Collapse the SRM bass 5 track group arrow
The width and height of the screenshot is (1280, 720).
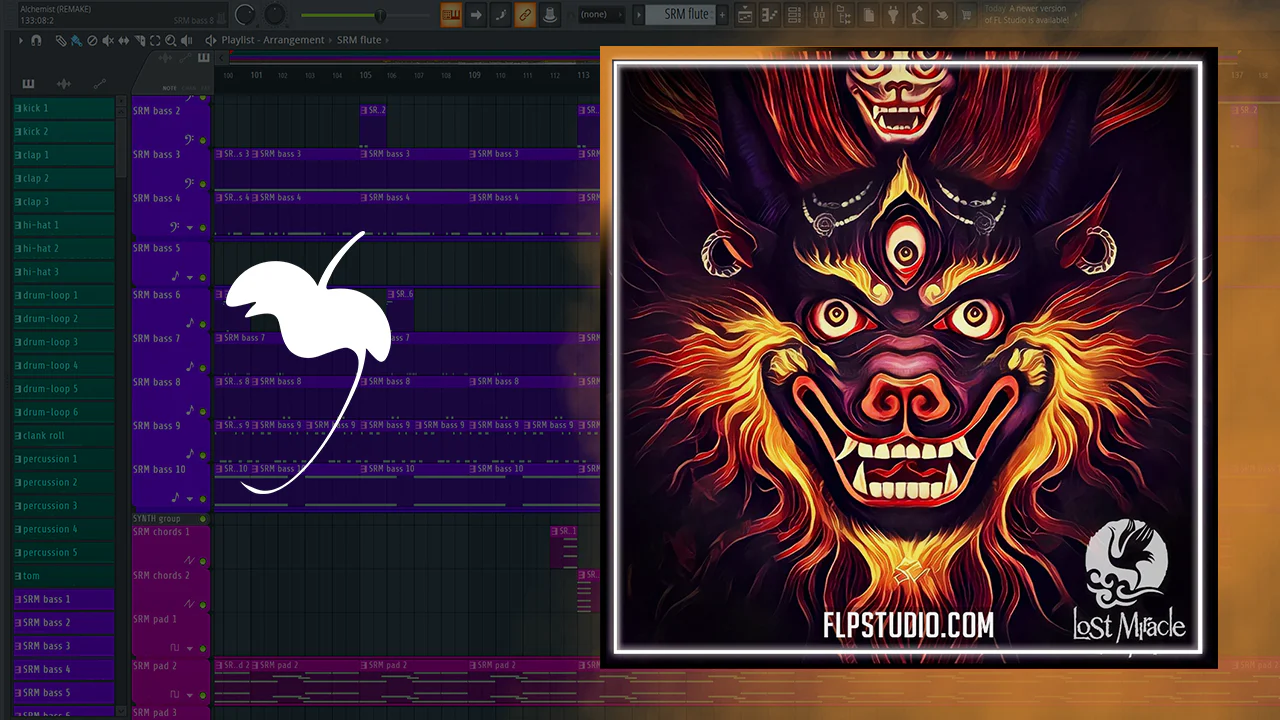pyautogui.click(x=190, y=278)
